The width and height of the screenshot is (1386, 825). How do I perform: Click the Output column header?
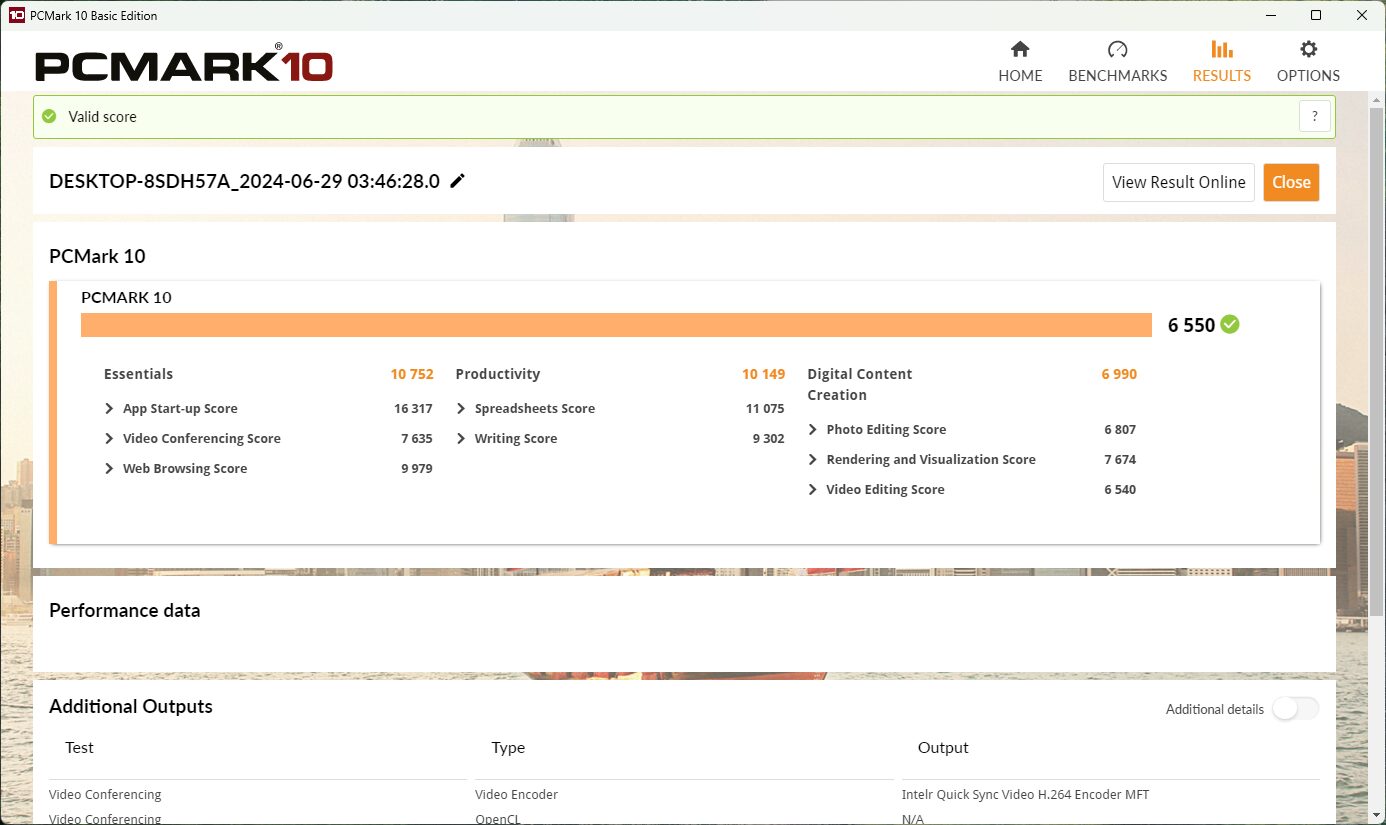click(943, 747)
